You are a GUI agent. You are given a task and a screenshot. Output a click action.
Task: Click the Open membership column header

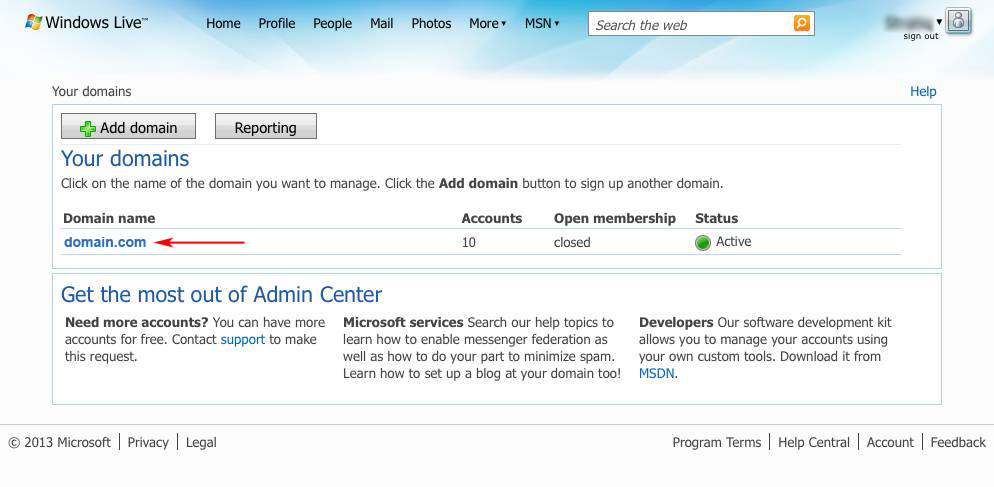tap(615, 219)
